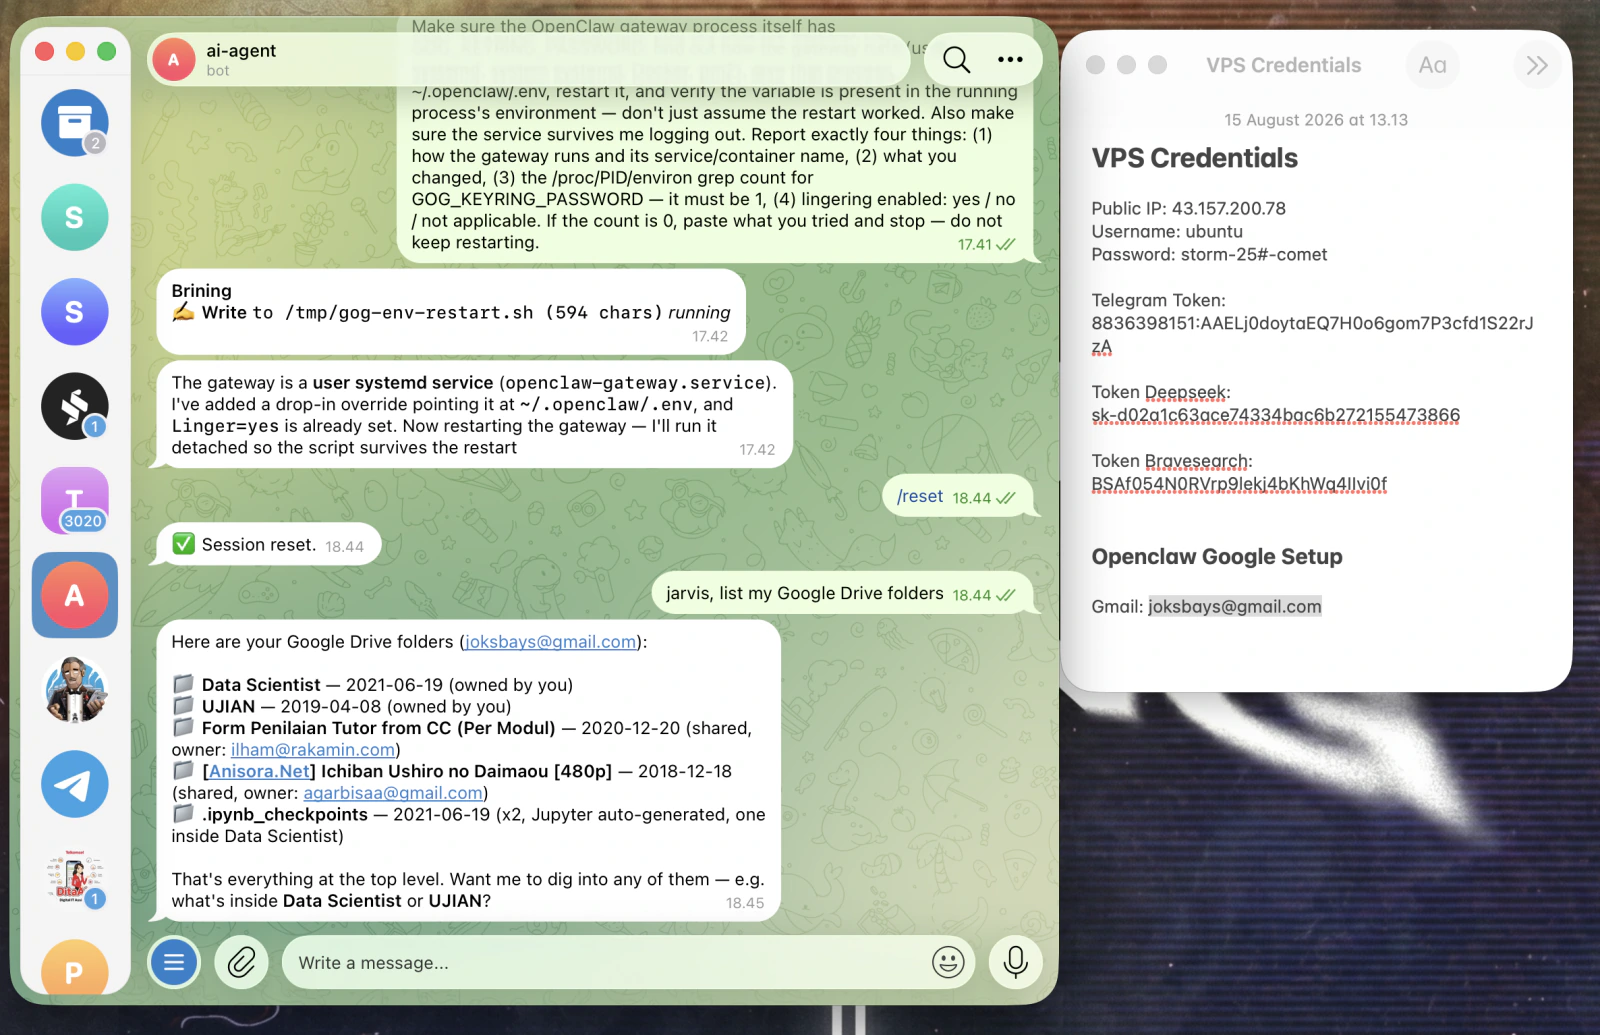Image resolution: width=1600 pixels, height=1035 pixels.
Task: Click the 'Password: storm-25#-comet' line
Action: [1209, 254]
